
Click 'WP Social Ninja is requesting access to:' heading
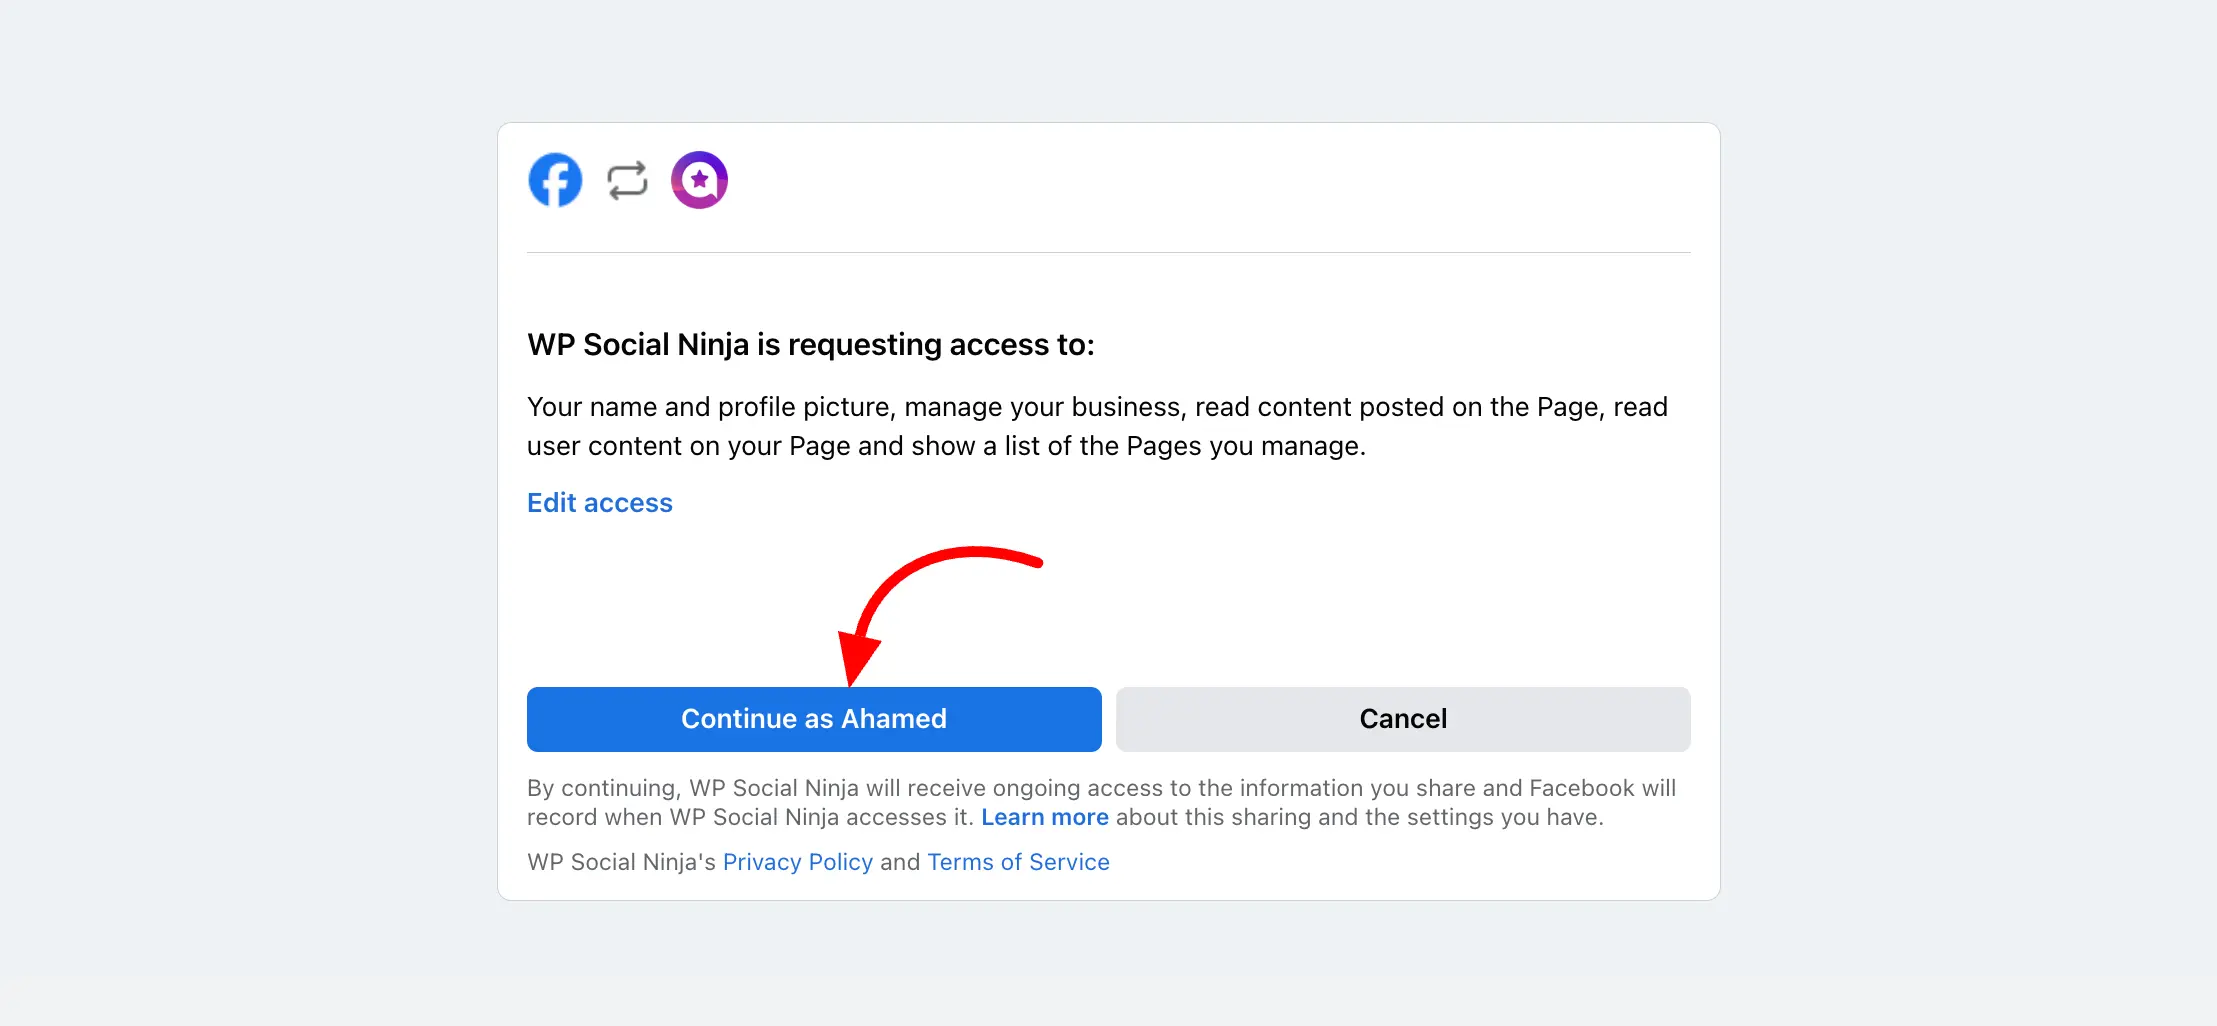[811, 345]
